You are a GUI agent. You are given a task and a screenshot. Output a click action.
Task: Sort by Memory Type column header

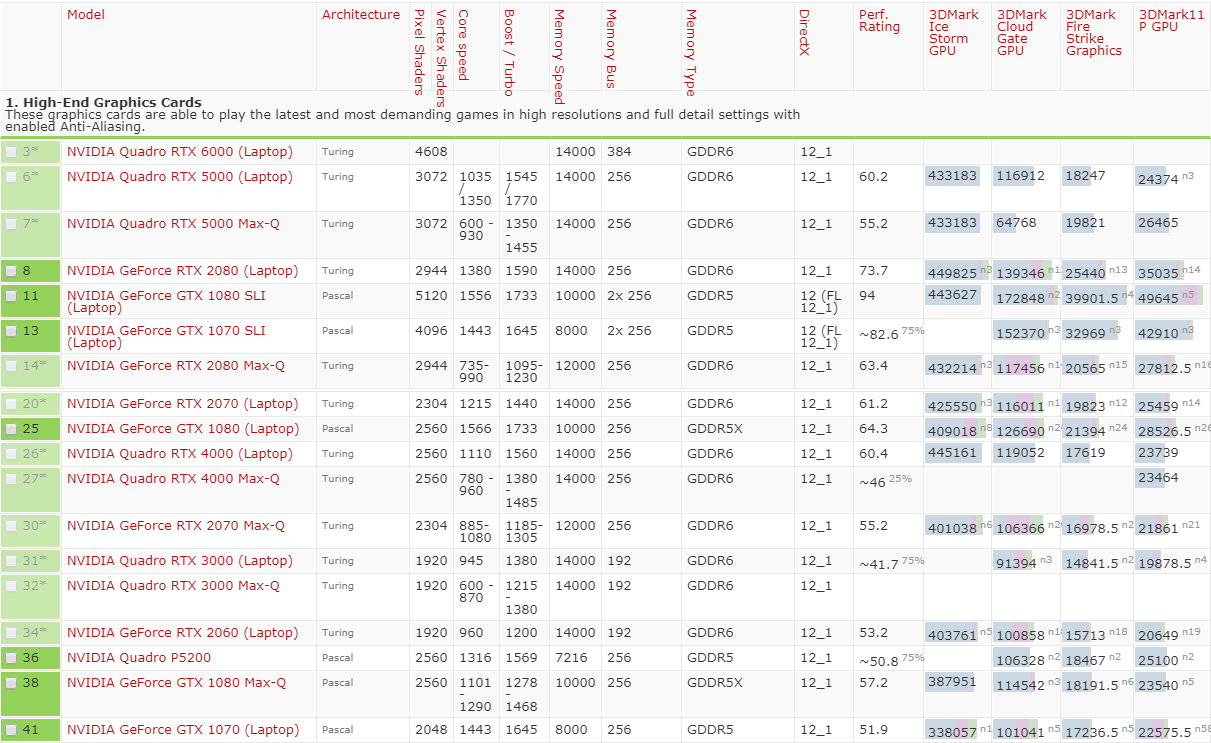tap(690, 52)
